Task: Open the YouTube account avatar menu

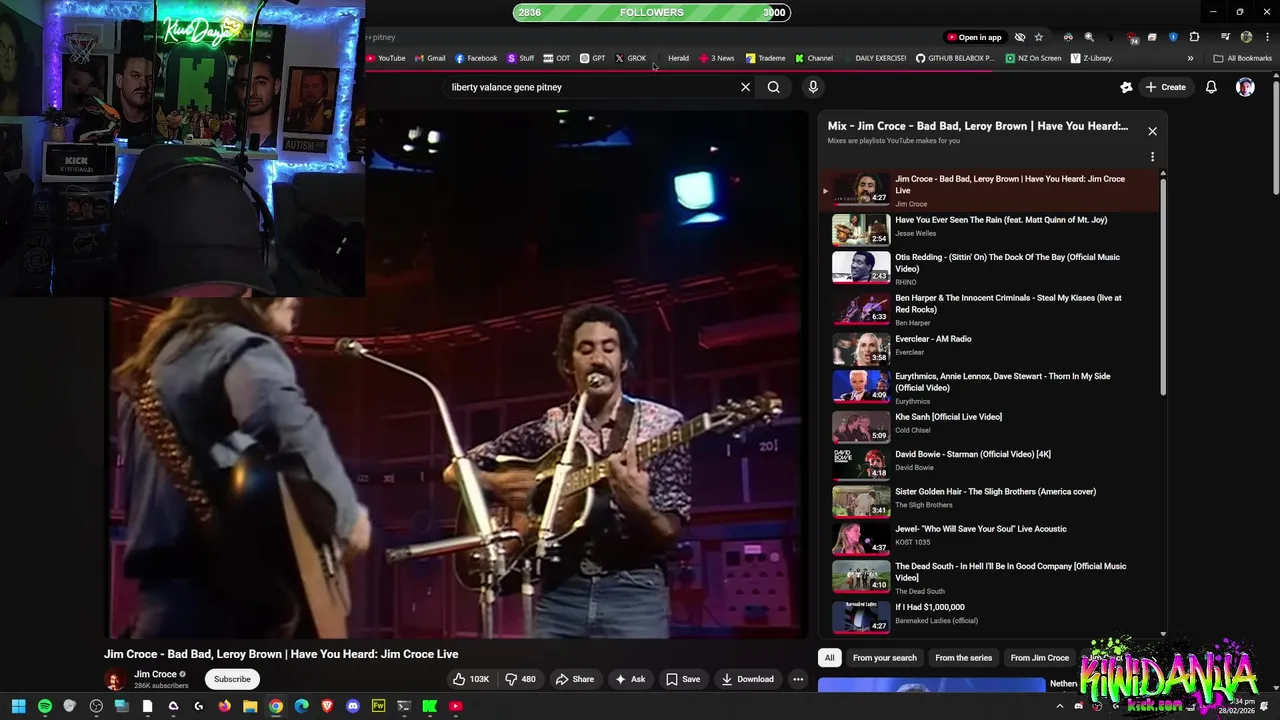Action: (1245, 87)
